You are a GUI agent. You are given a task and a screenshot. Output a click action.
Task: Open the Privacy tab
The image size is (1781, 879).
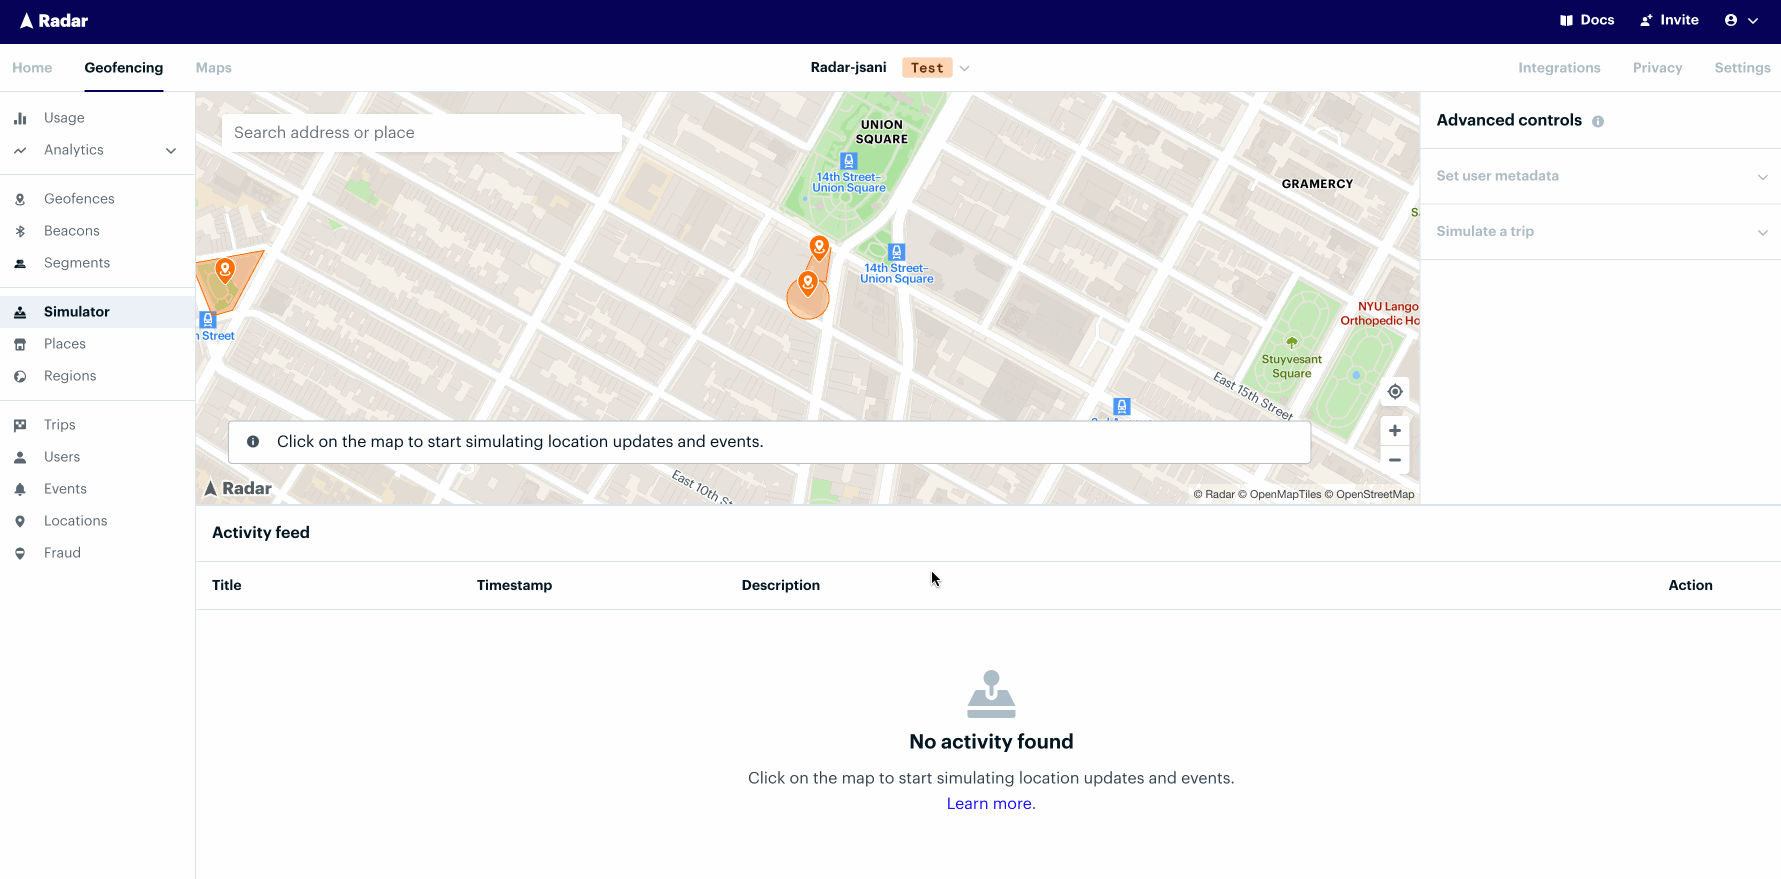tap(1657, 68)
